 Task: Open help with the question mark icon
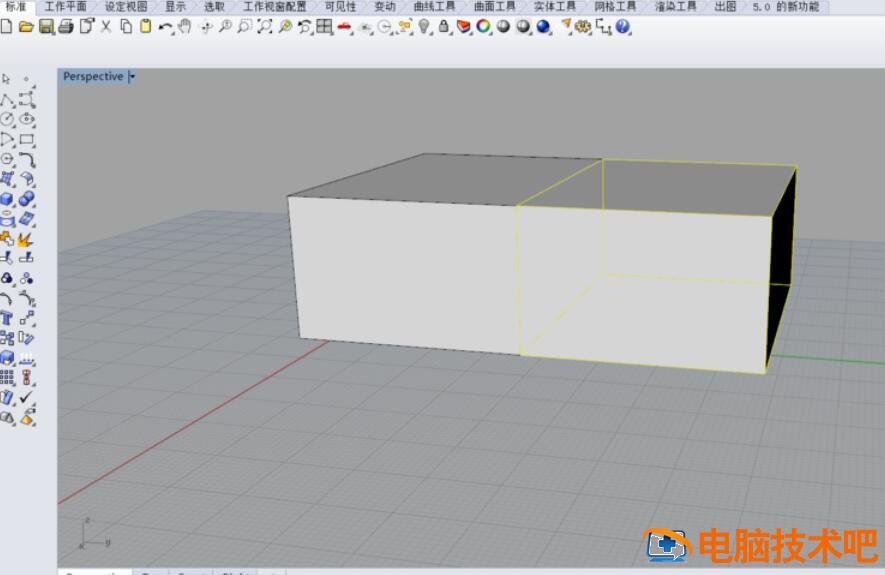(622, 27)
